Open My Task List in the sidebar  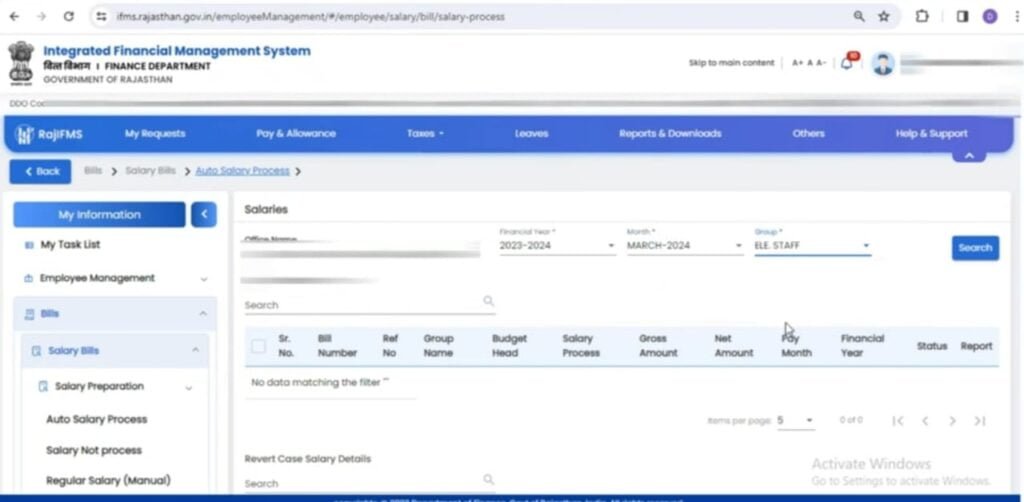point(71,245)
